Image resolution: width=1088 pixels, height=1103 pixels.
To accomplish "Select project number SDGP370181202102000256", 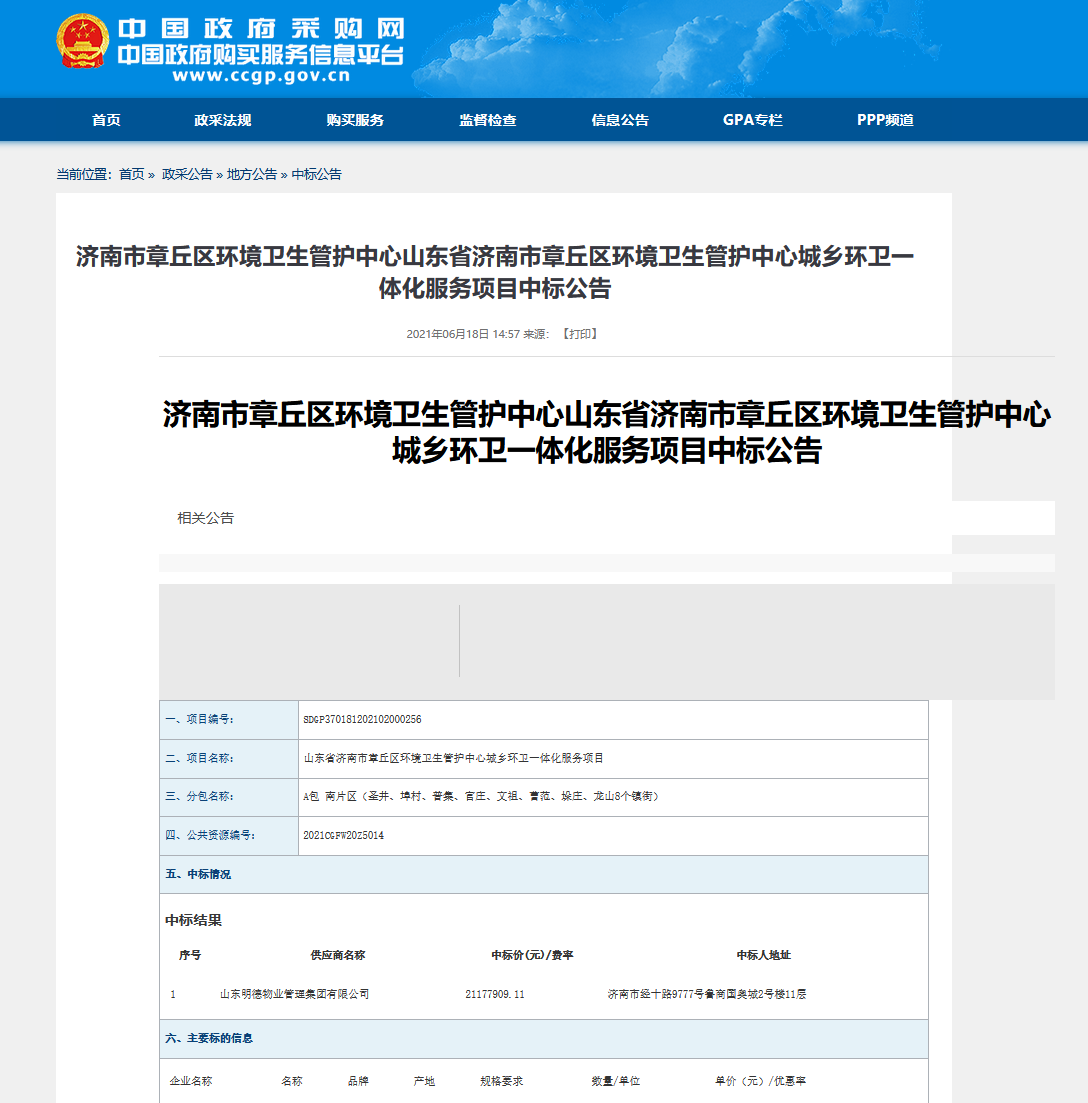I will coord(362,720).
